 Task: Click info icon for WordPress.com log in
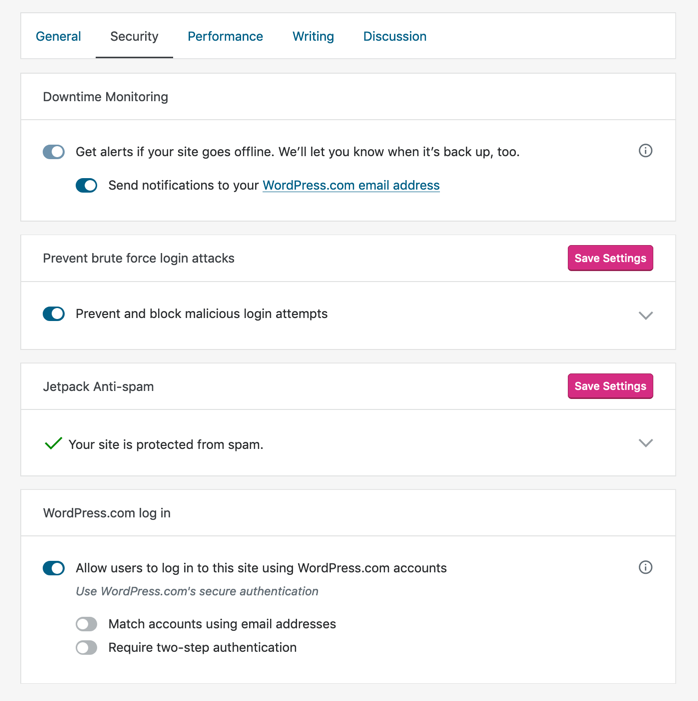point(645,567)
